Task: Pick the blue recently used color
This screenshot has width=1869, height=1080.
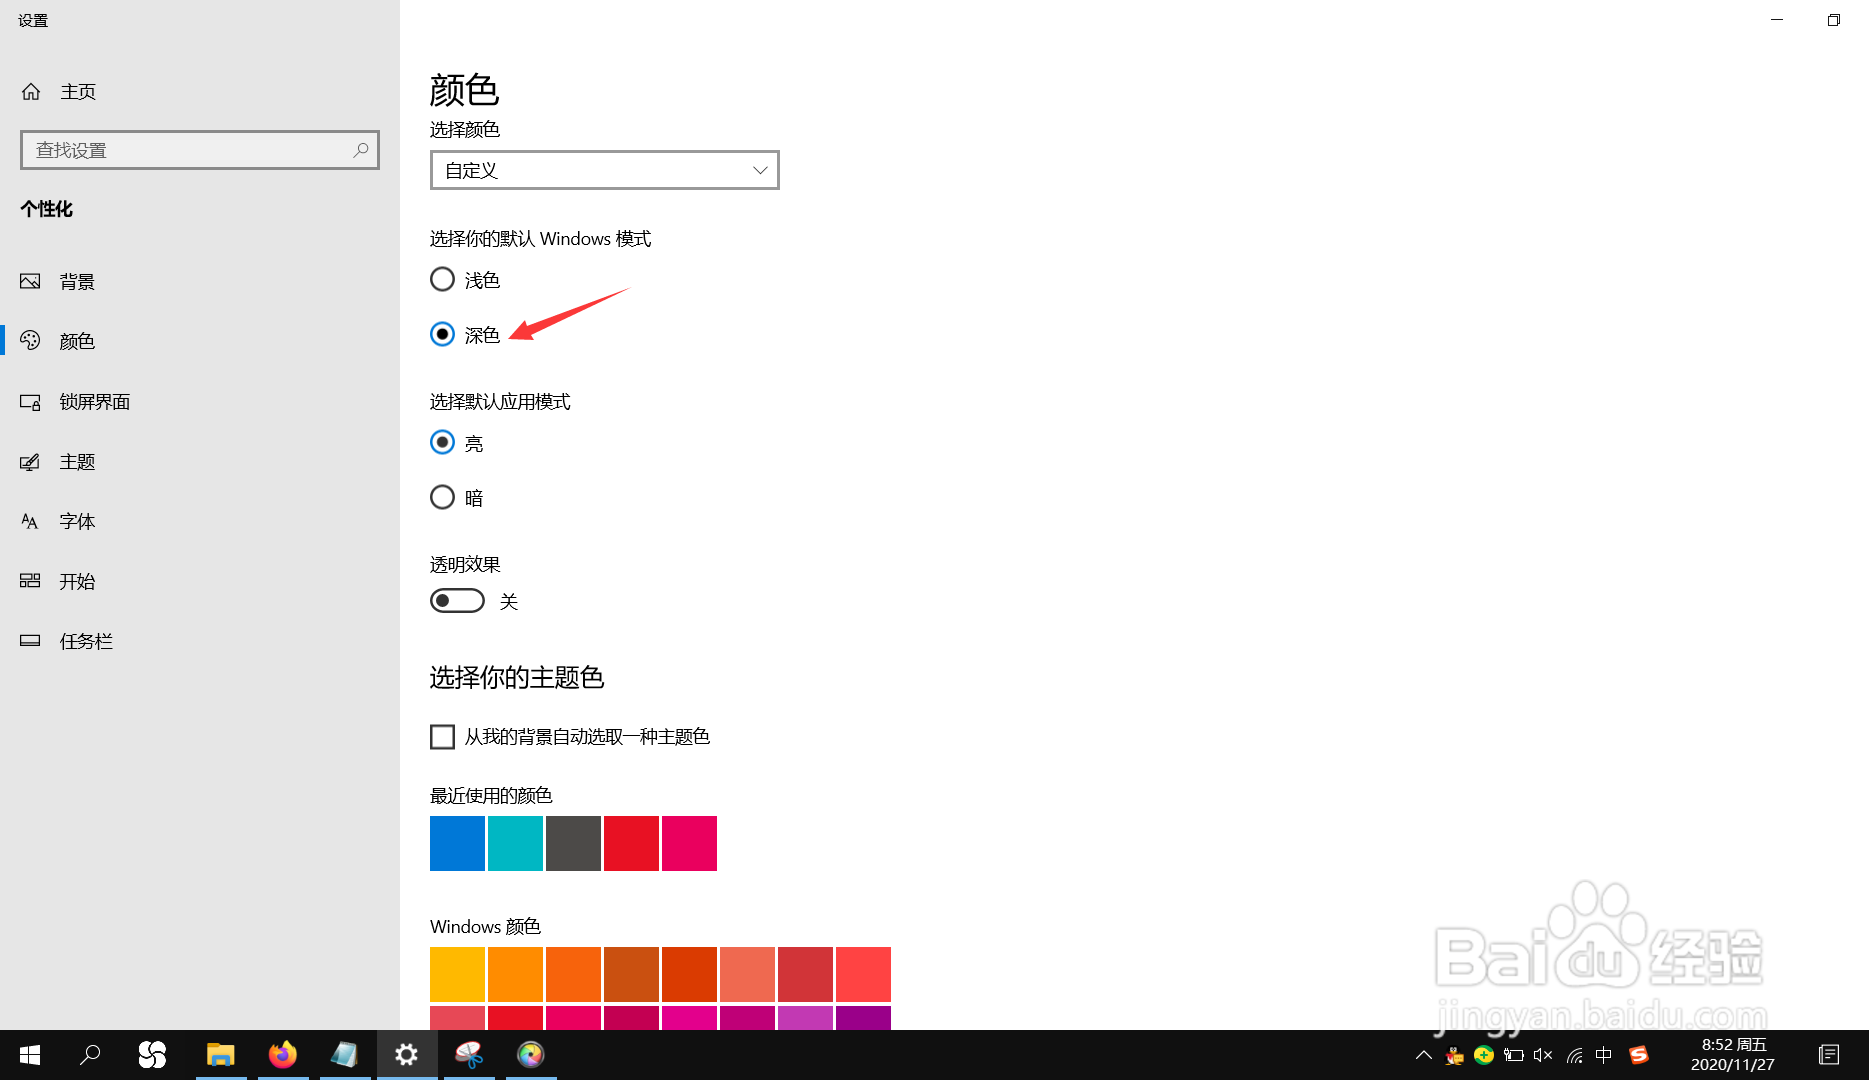Action: click(x=457, y=843)
